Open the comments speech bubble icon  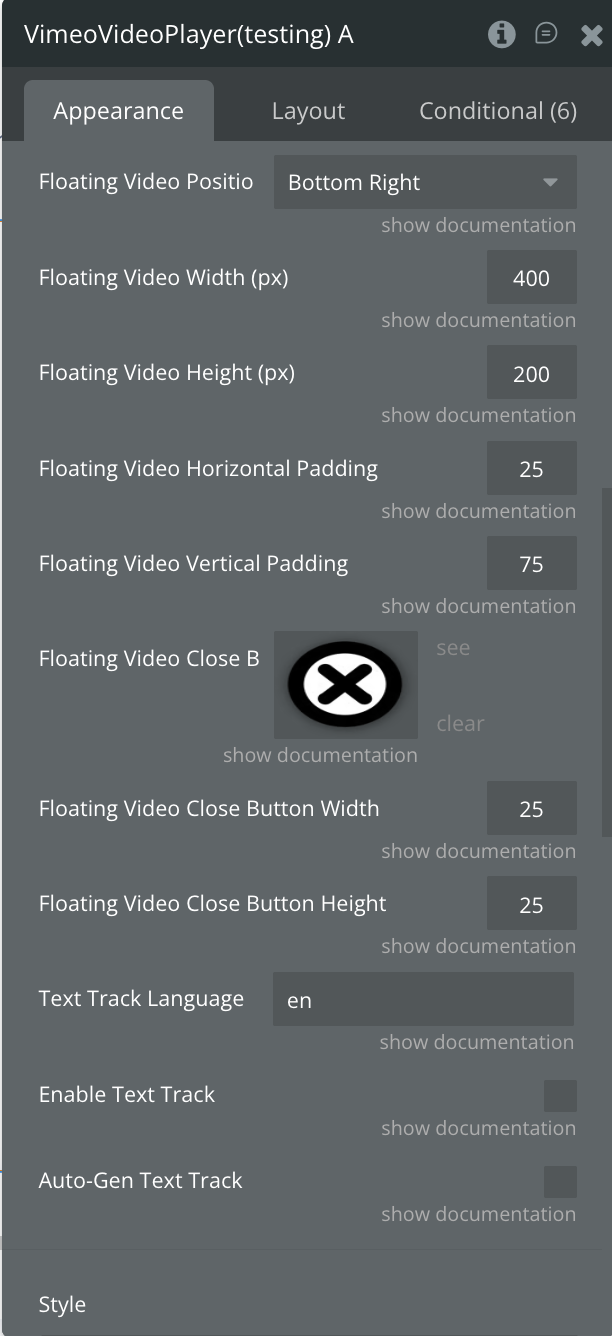(x=546, y=34)
